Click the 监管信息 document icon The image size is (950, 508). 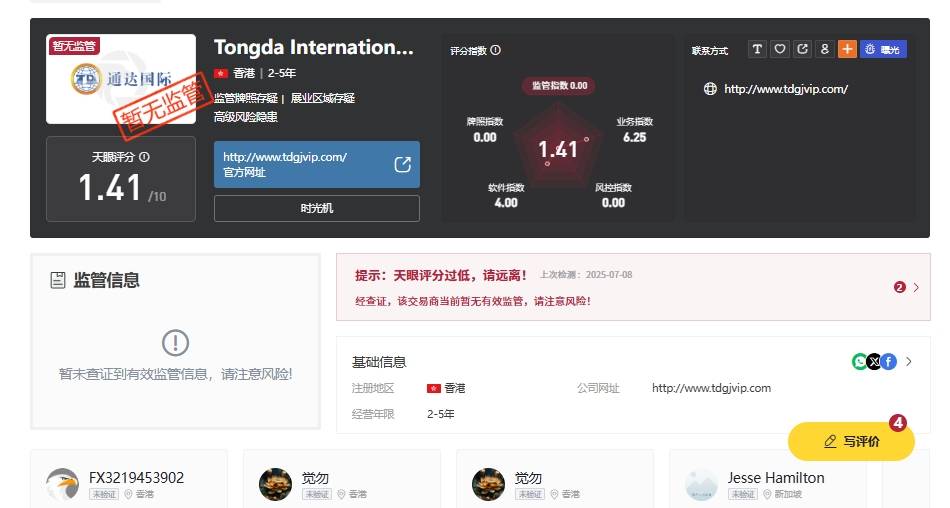click(x=58, y=280)
